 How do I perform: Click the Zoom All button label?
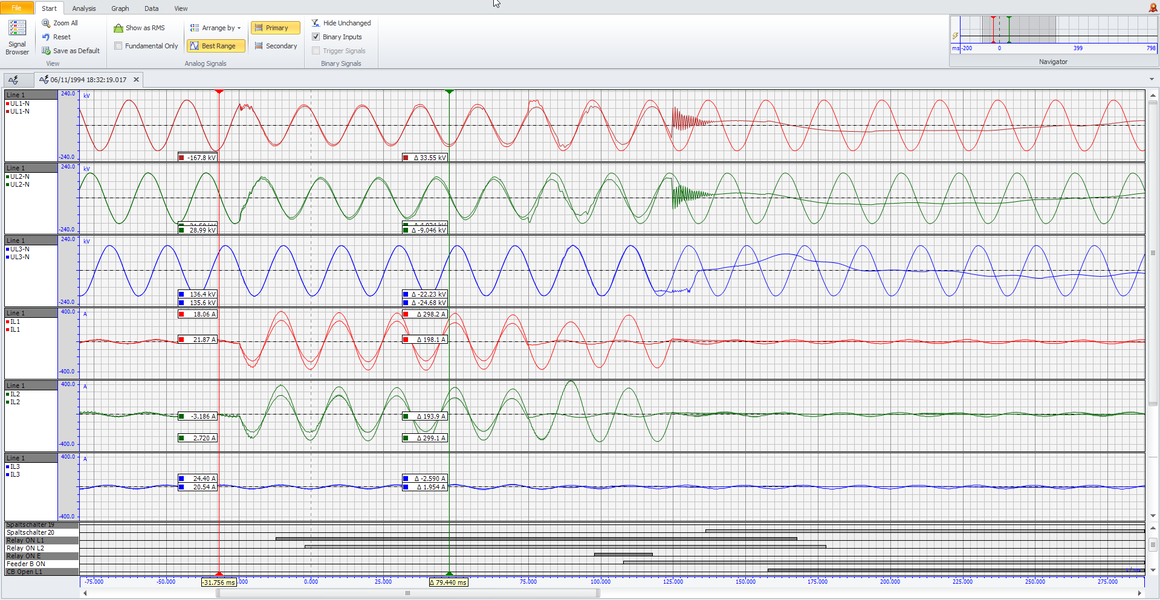pyautogui.click(x=66, y=24)
